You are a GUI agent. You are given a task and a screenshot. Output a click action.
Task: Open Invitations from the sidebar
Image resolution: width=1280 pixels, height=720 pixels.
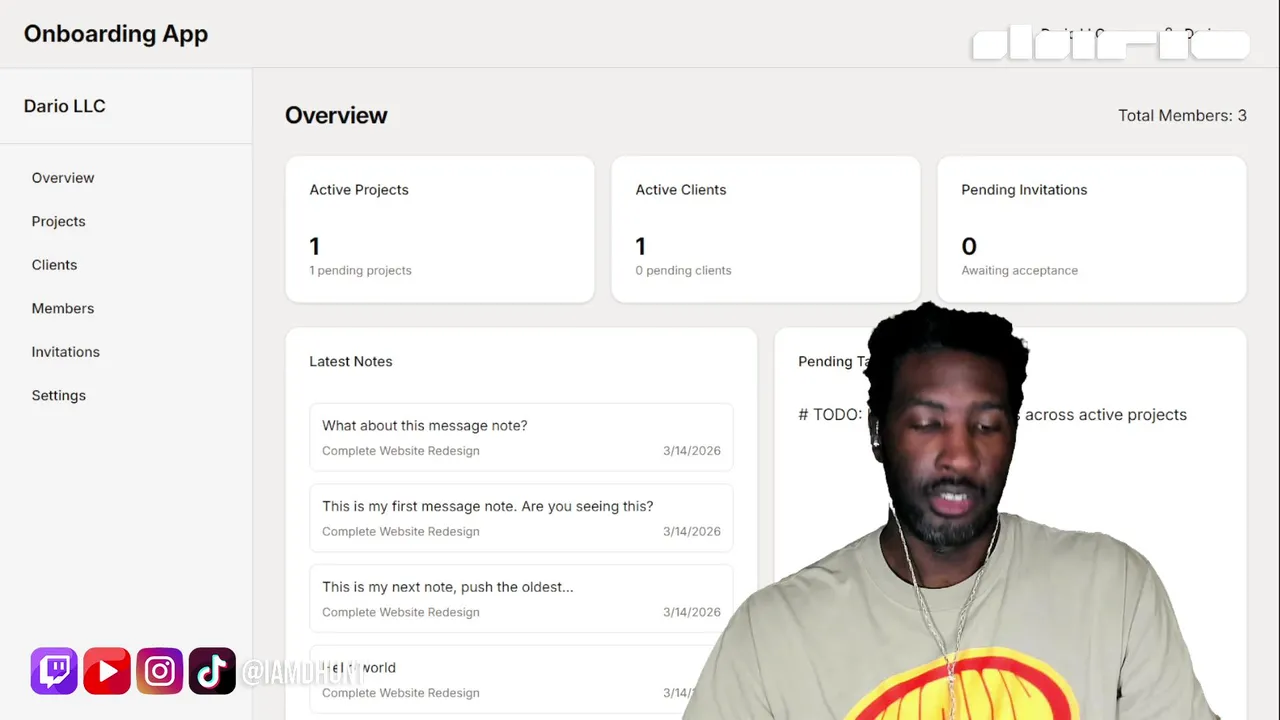pyautogui.click(x=66, y=352)
